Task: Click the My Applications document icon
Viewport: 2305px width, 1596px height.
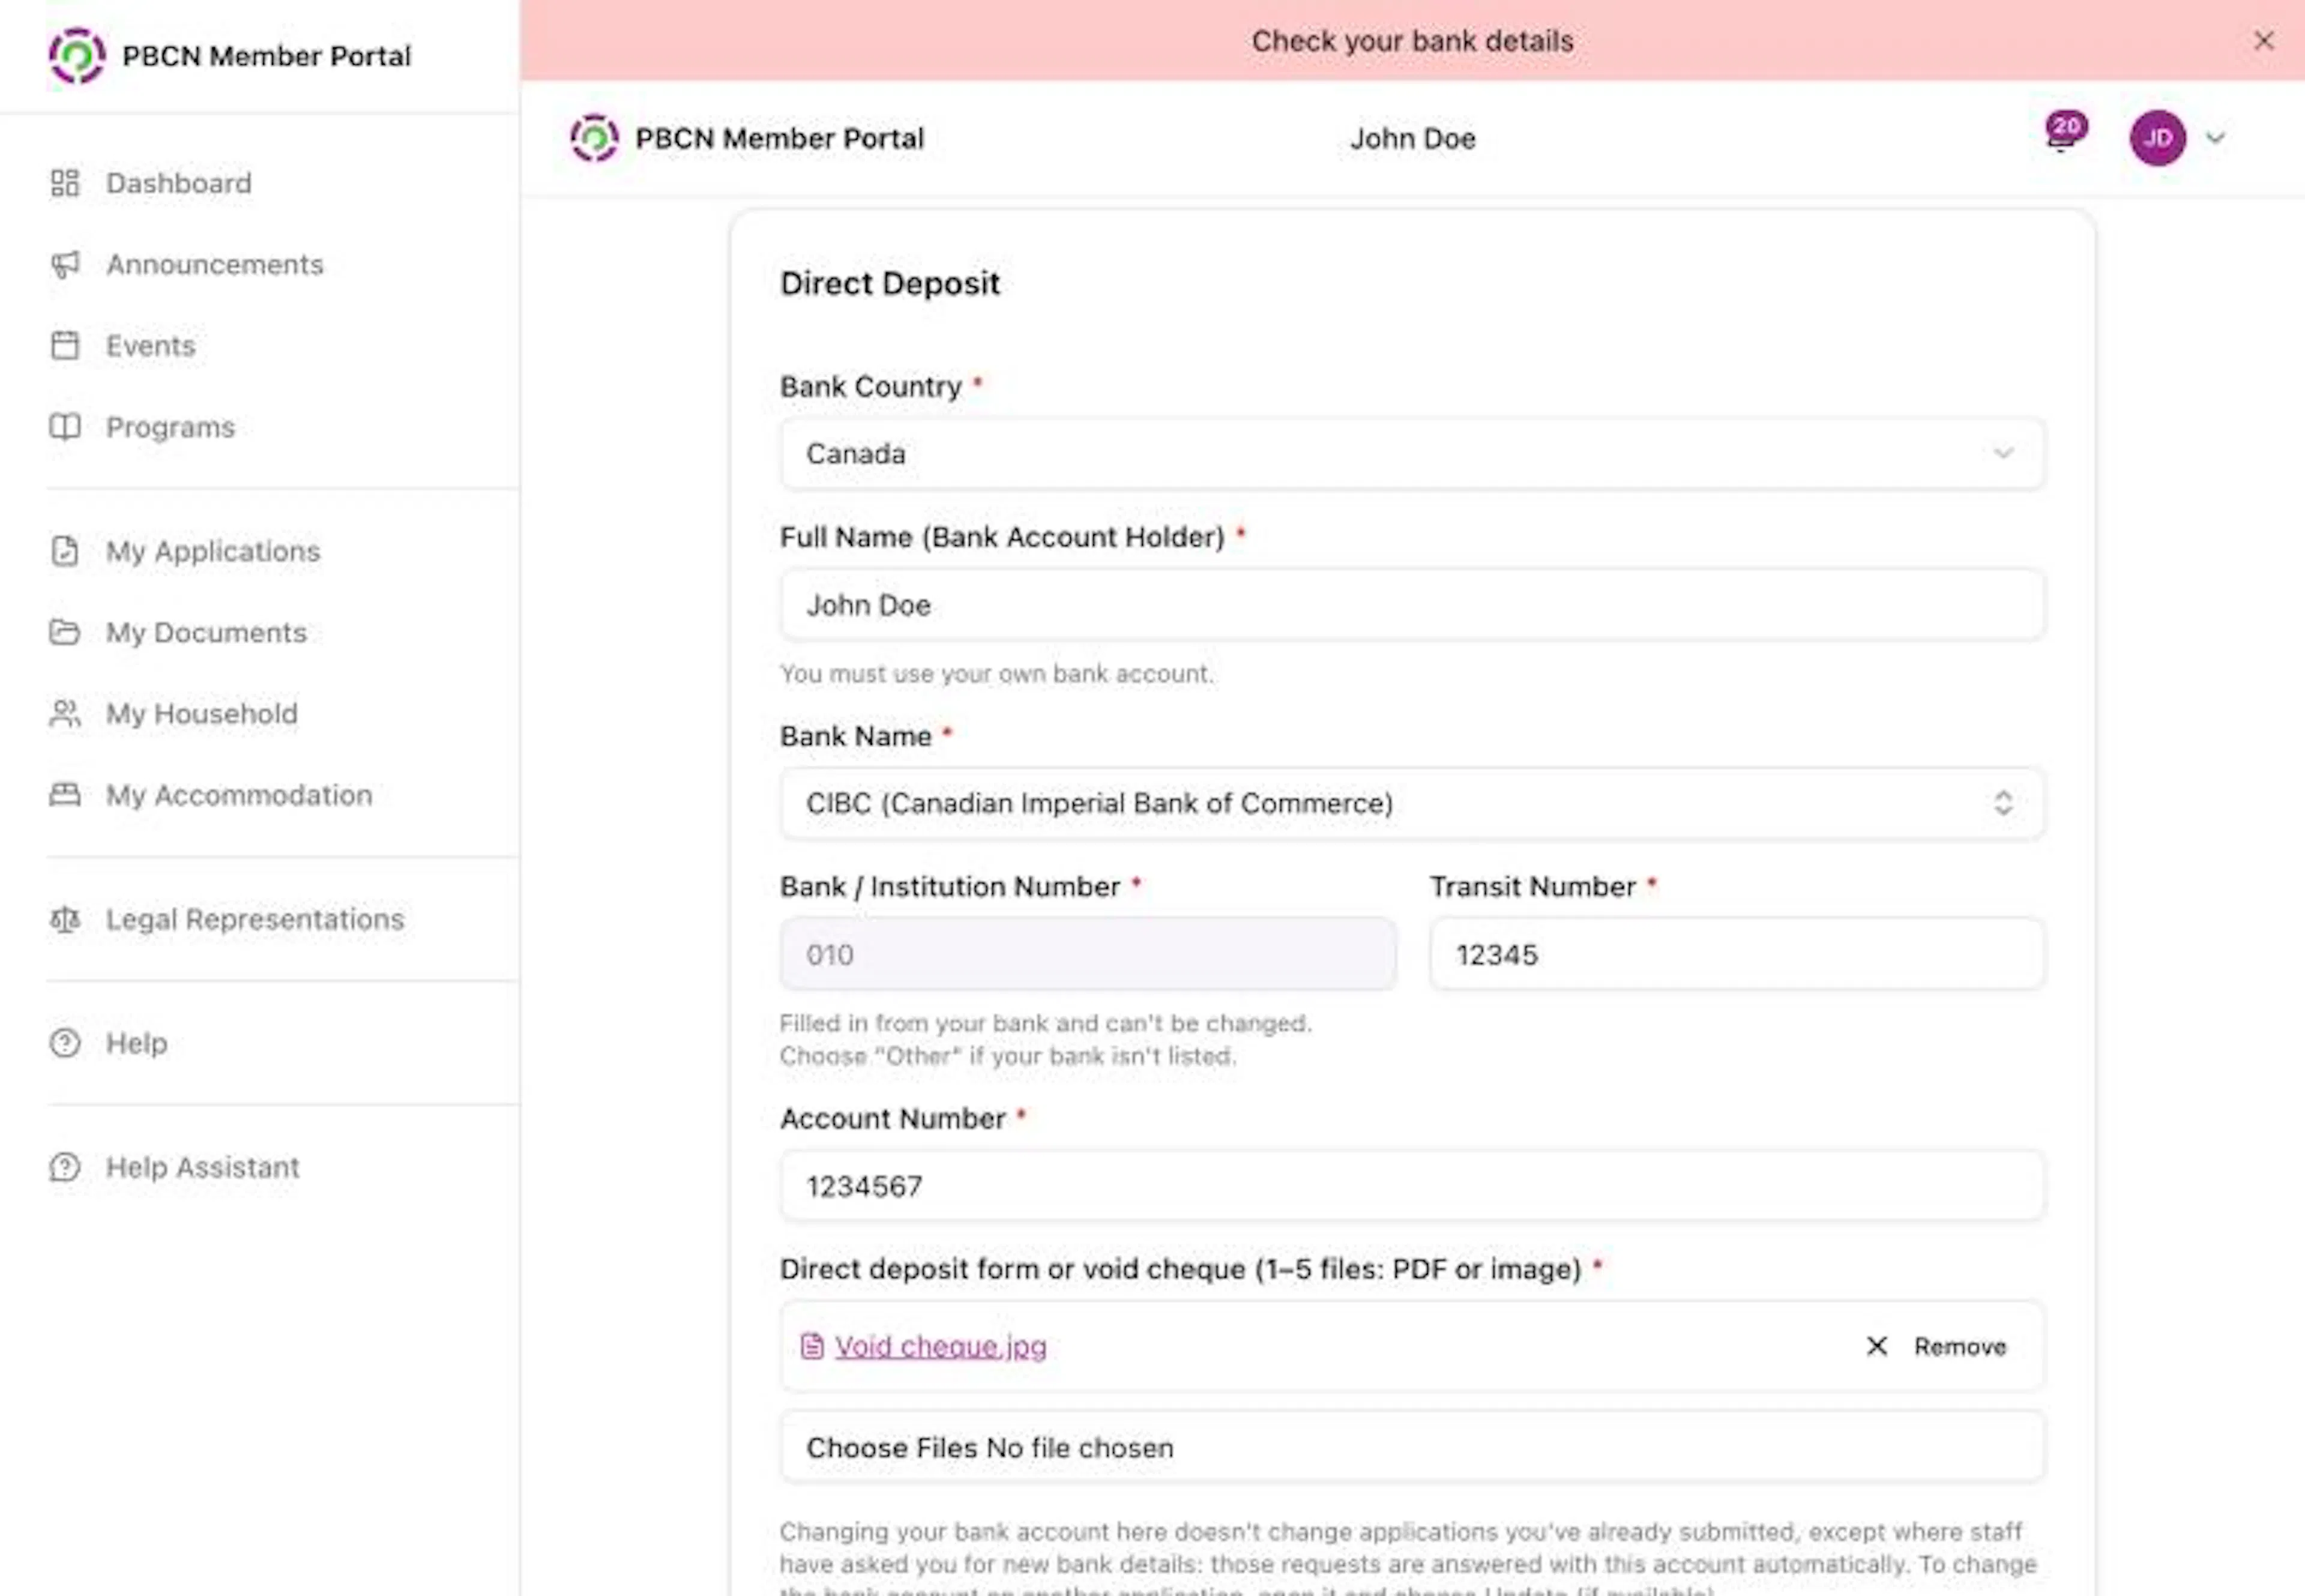Action: [x=65, y=551]
